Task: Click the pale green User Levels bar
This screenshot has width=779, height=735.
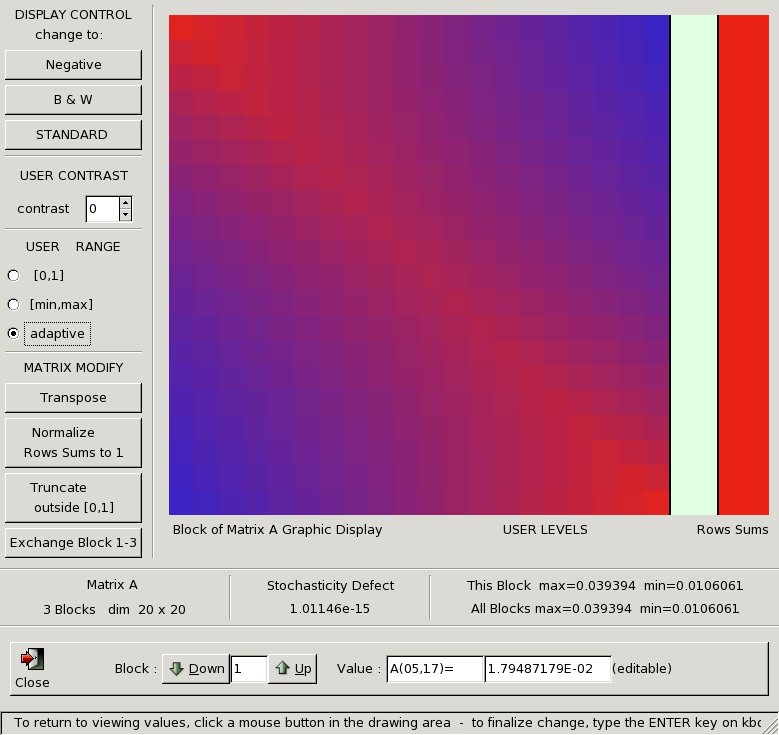Action: pos(694,265)
